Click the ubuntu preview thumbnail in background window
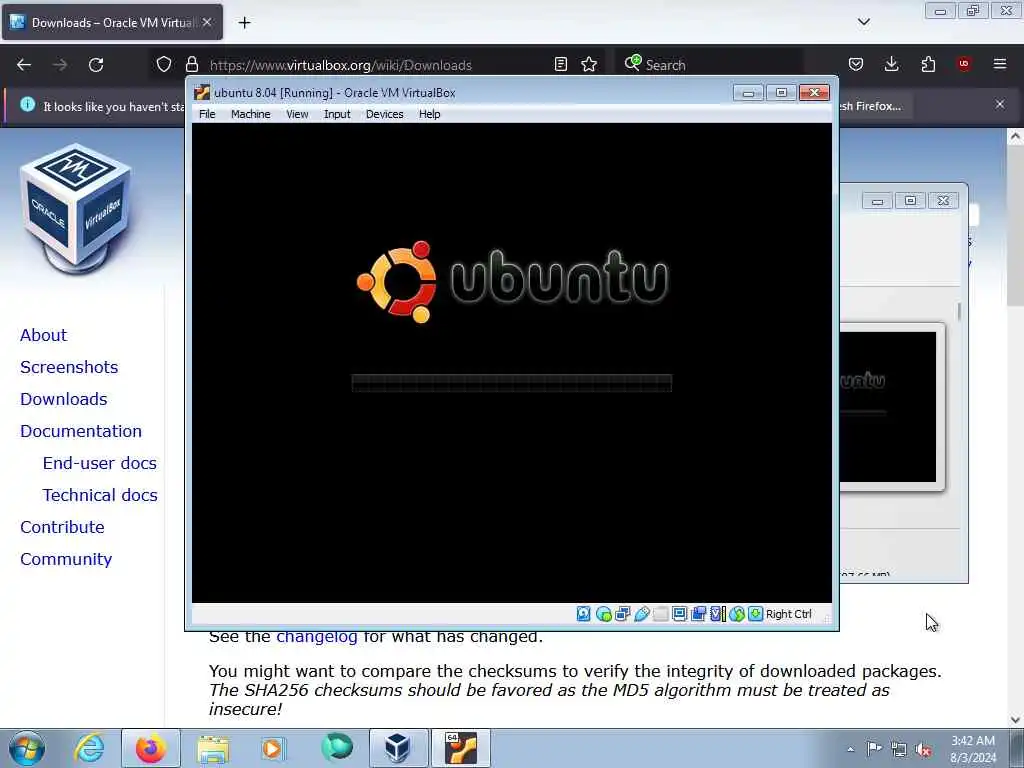This screenshot has height=768, width=1024. tap(888, 406)
